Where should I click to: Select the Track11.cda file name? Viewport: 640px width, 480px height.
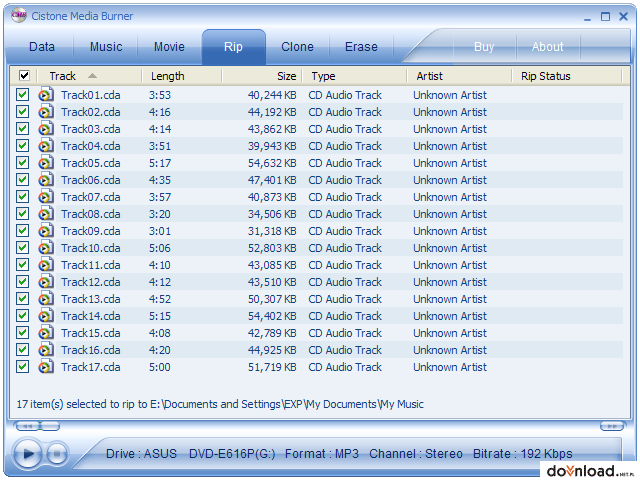91,265
